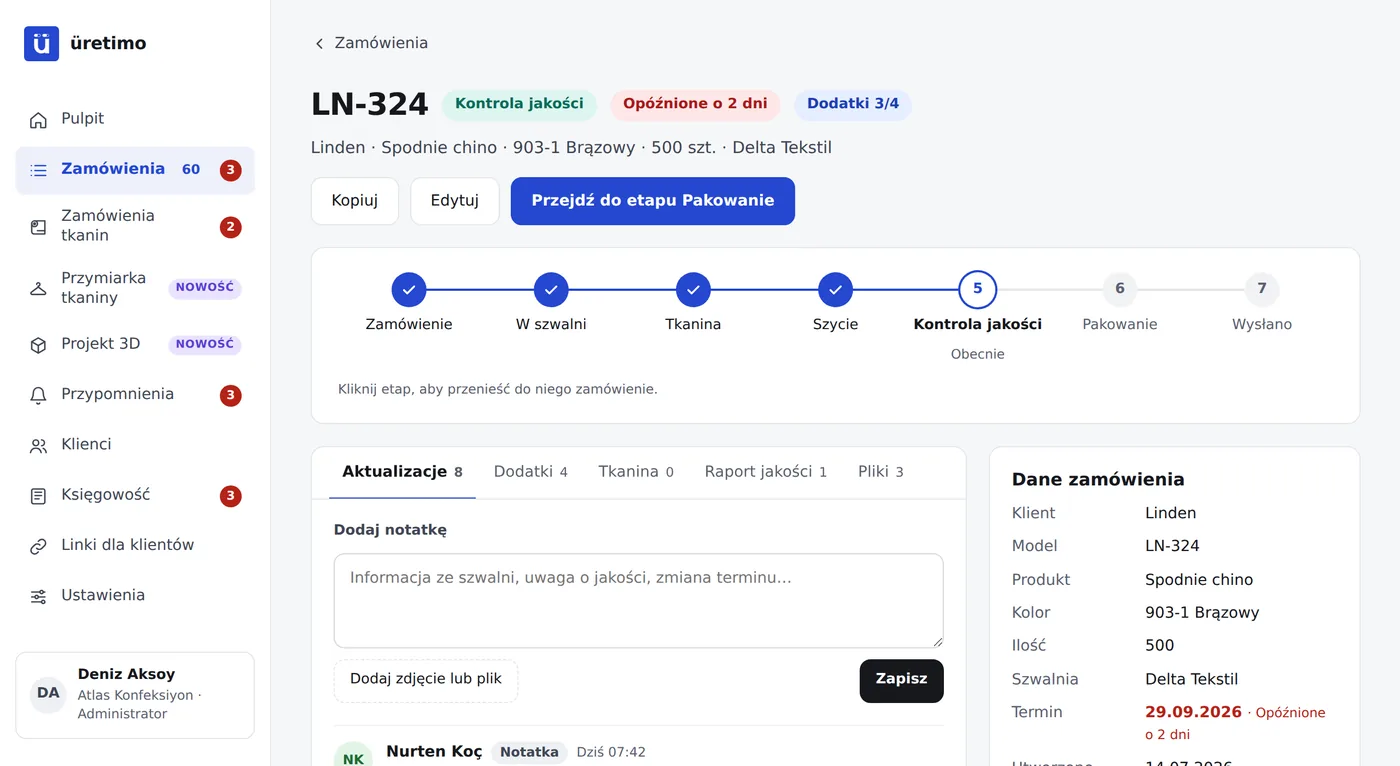Click stage 5 Kontrola jakości circle
The image size is (1400, 766).
(x=978, y=289)
